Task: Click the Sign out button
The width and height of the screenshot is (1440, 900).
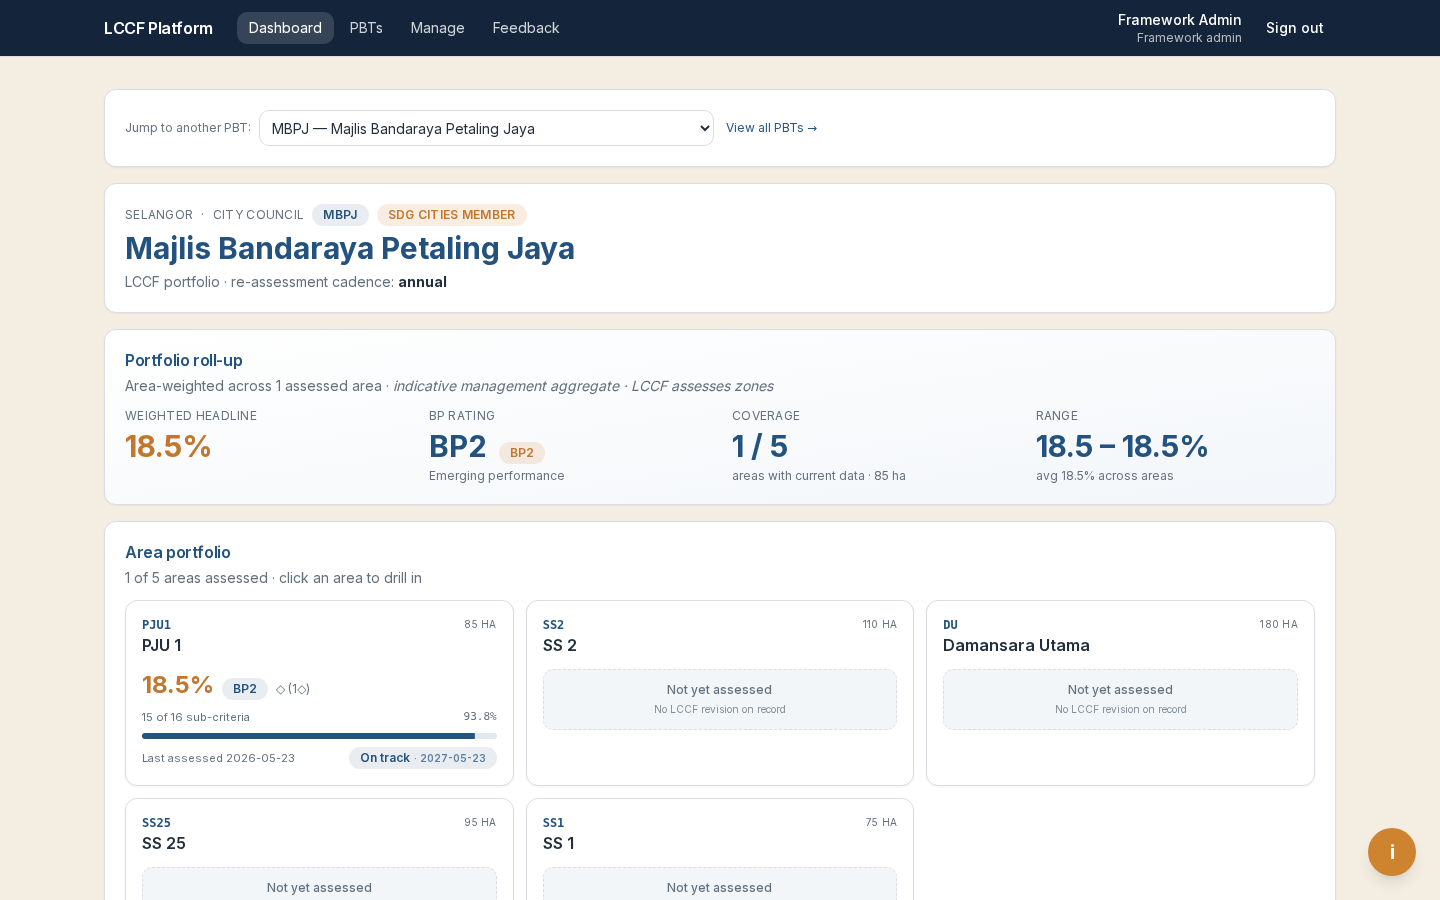Action: 1295,28
